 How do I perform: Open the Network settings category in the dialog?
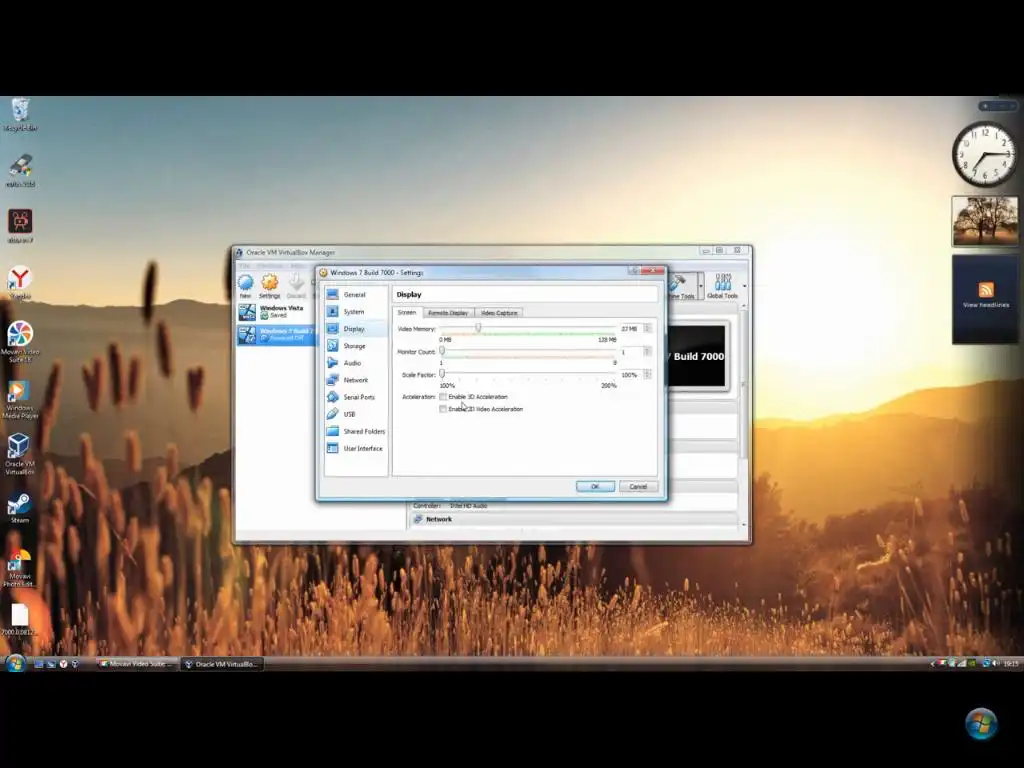[356, 379]
